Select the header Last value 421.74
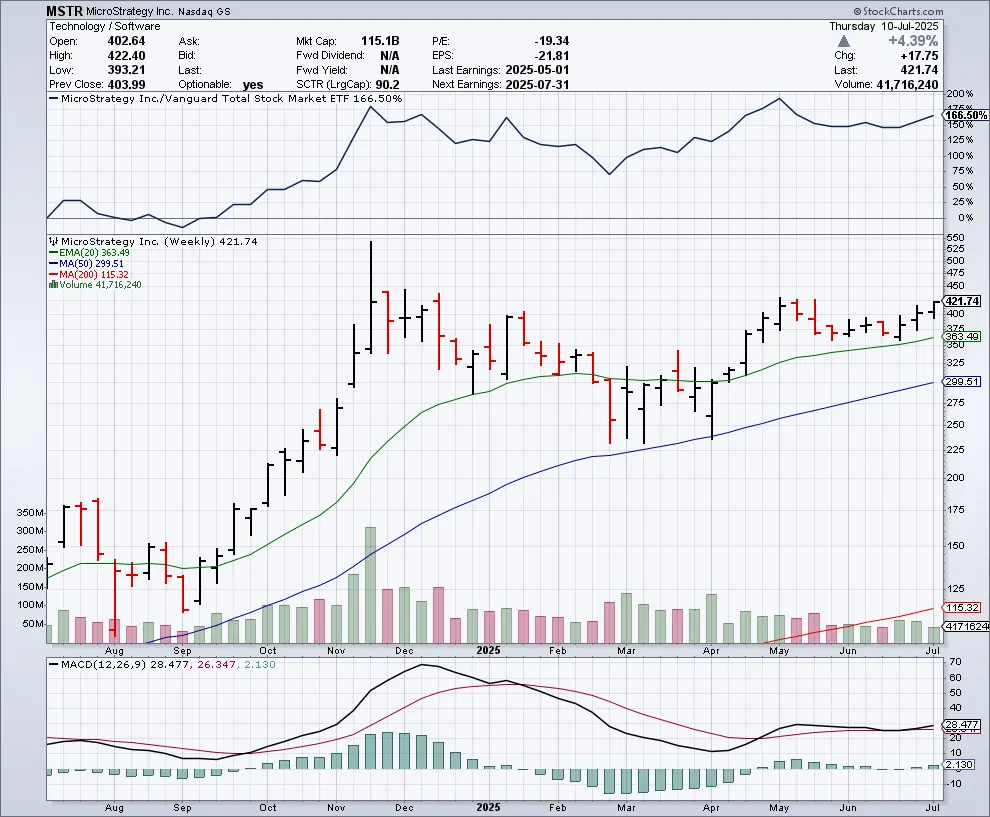The height and width of the screenshot is (817, 990). coord(920,70)
